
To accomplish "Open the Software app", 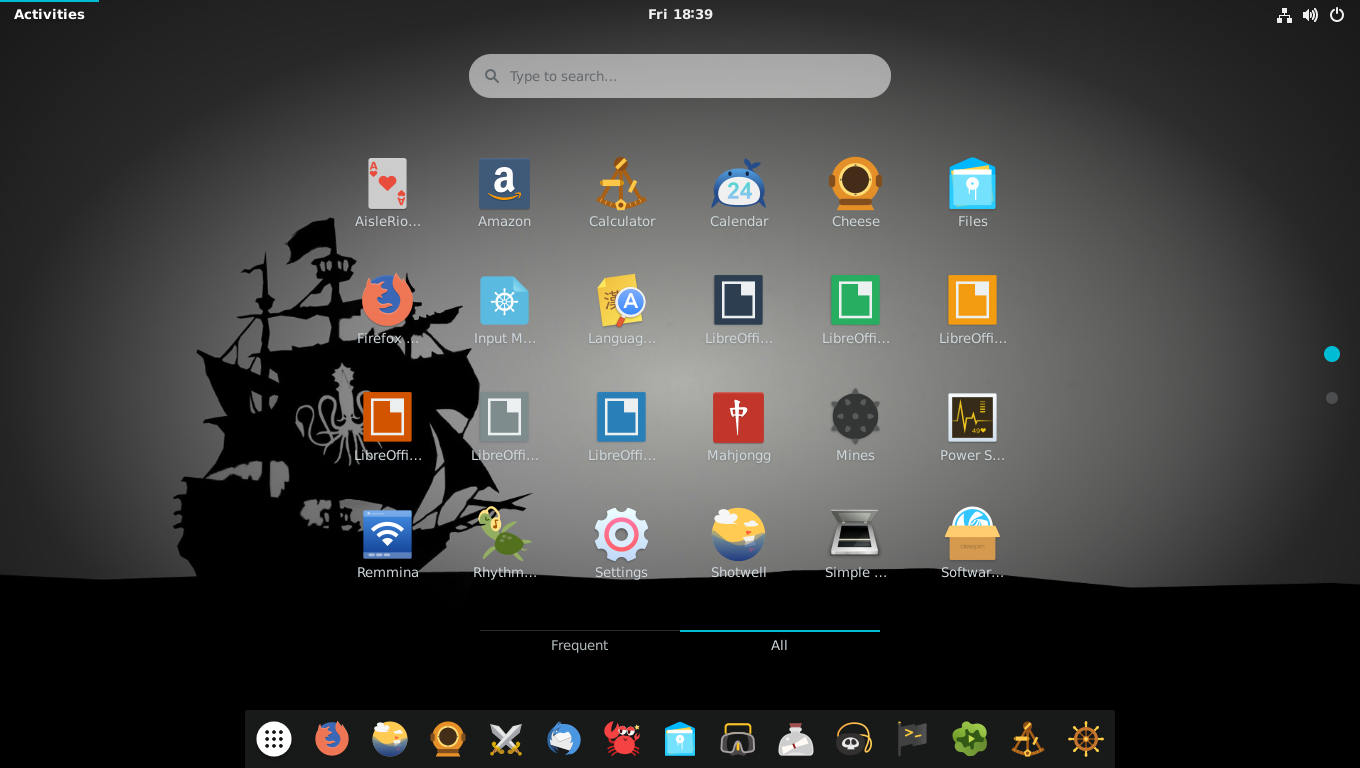I will point(973,544).
